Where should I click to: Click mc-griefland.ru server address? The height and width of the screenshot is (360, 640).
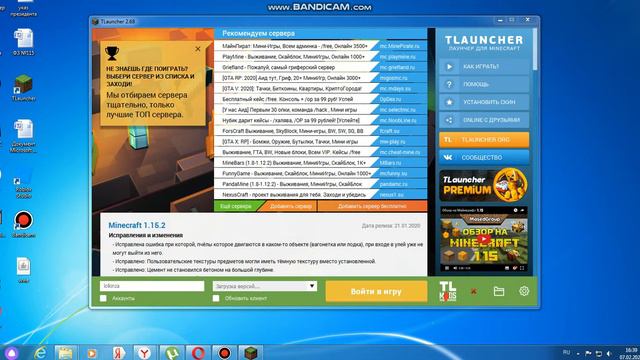click(397, 67)
